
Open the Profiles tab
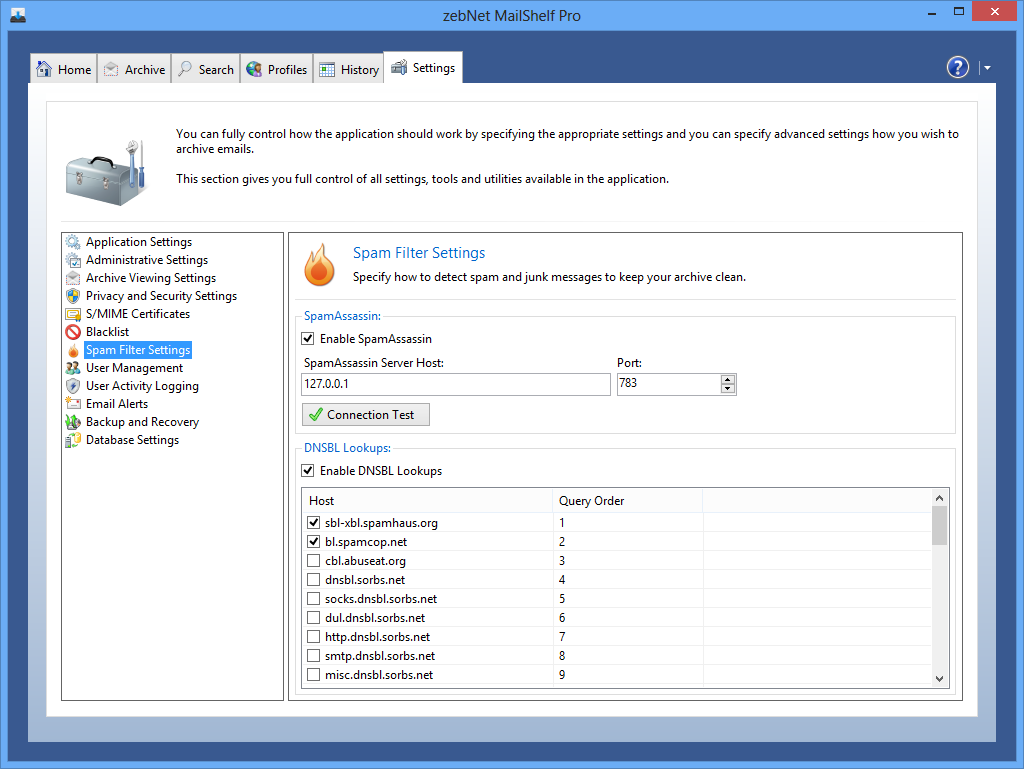276,69
